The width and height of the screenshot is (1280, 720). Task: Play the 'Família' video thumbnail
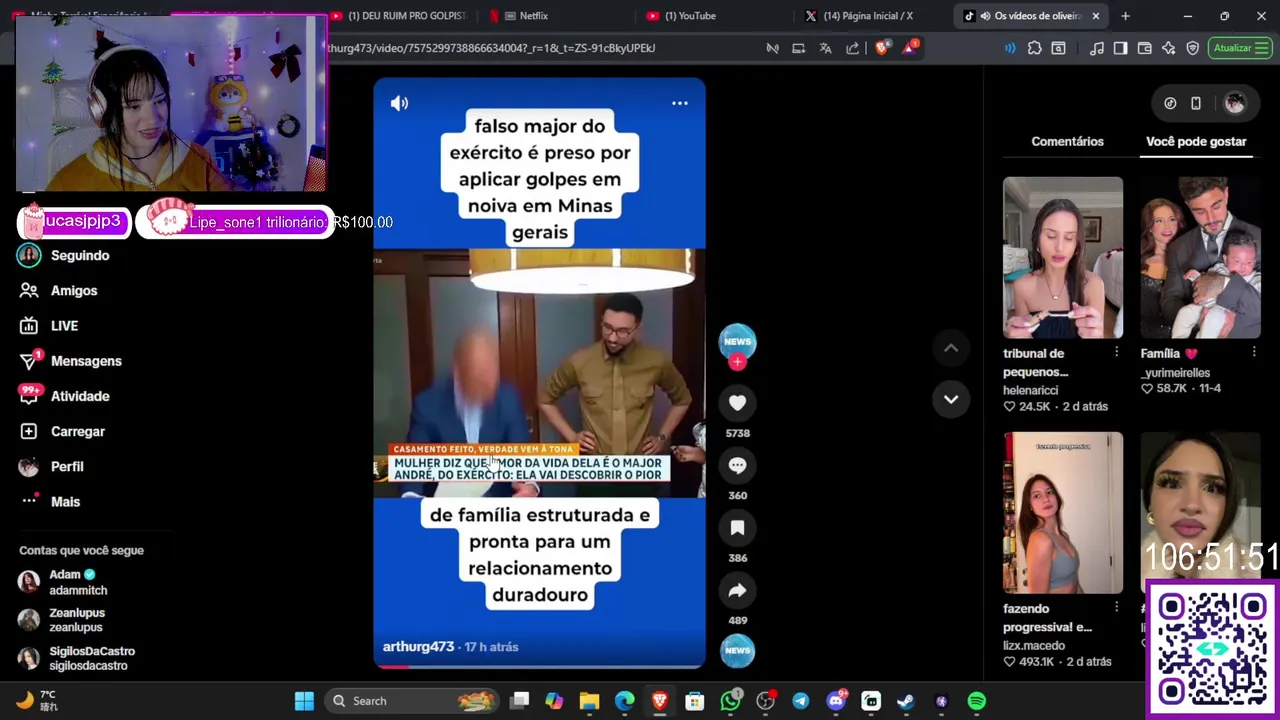coord(1200,258)
